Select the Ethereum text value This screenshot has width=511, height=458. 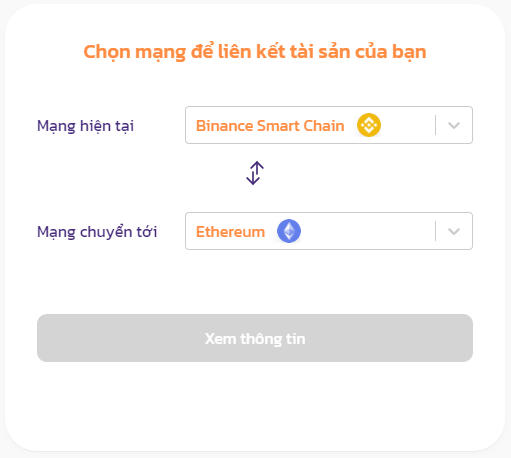tap(230, 232)
